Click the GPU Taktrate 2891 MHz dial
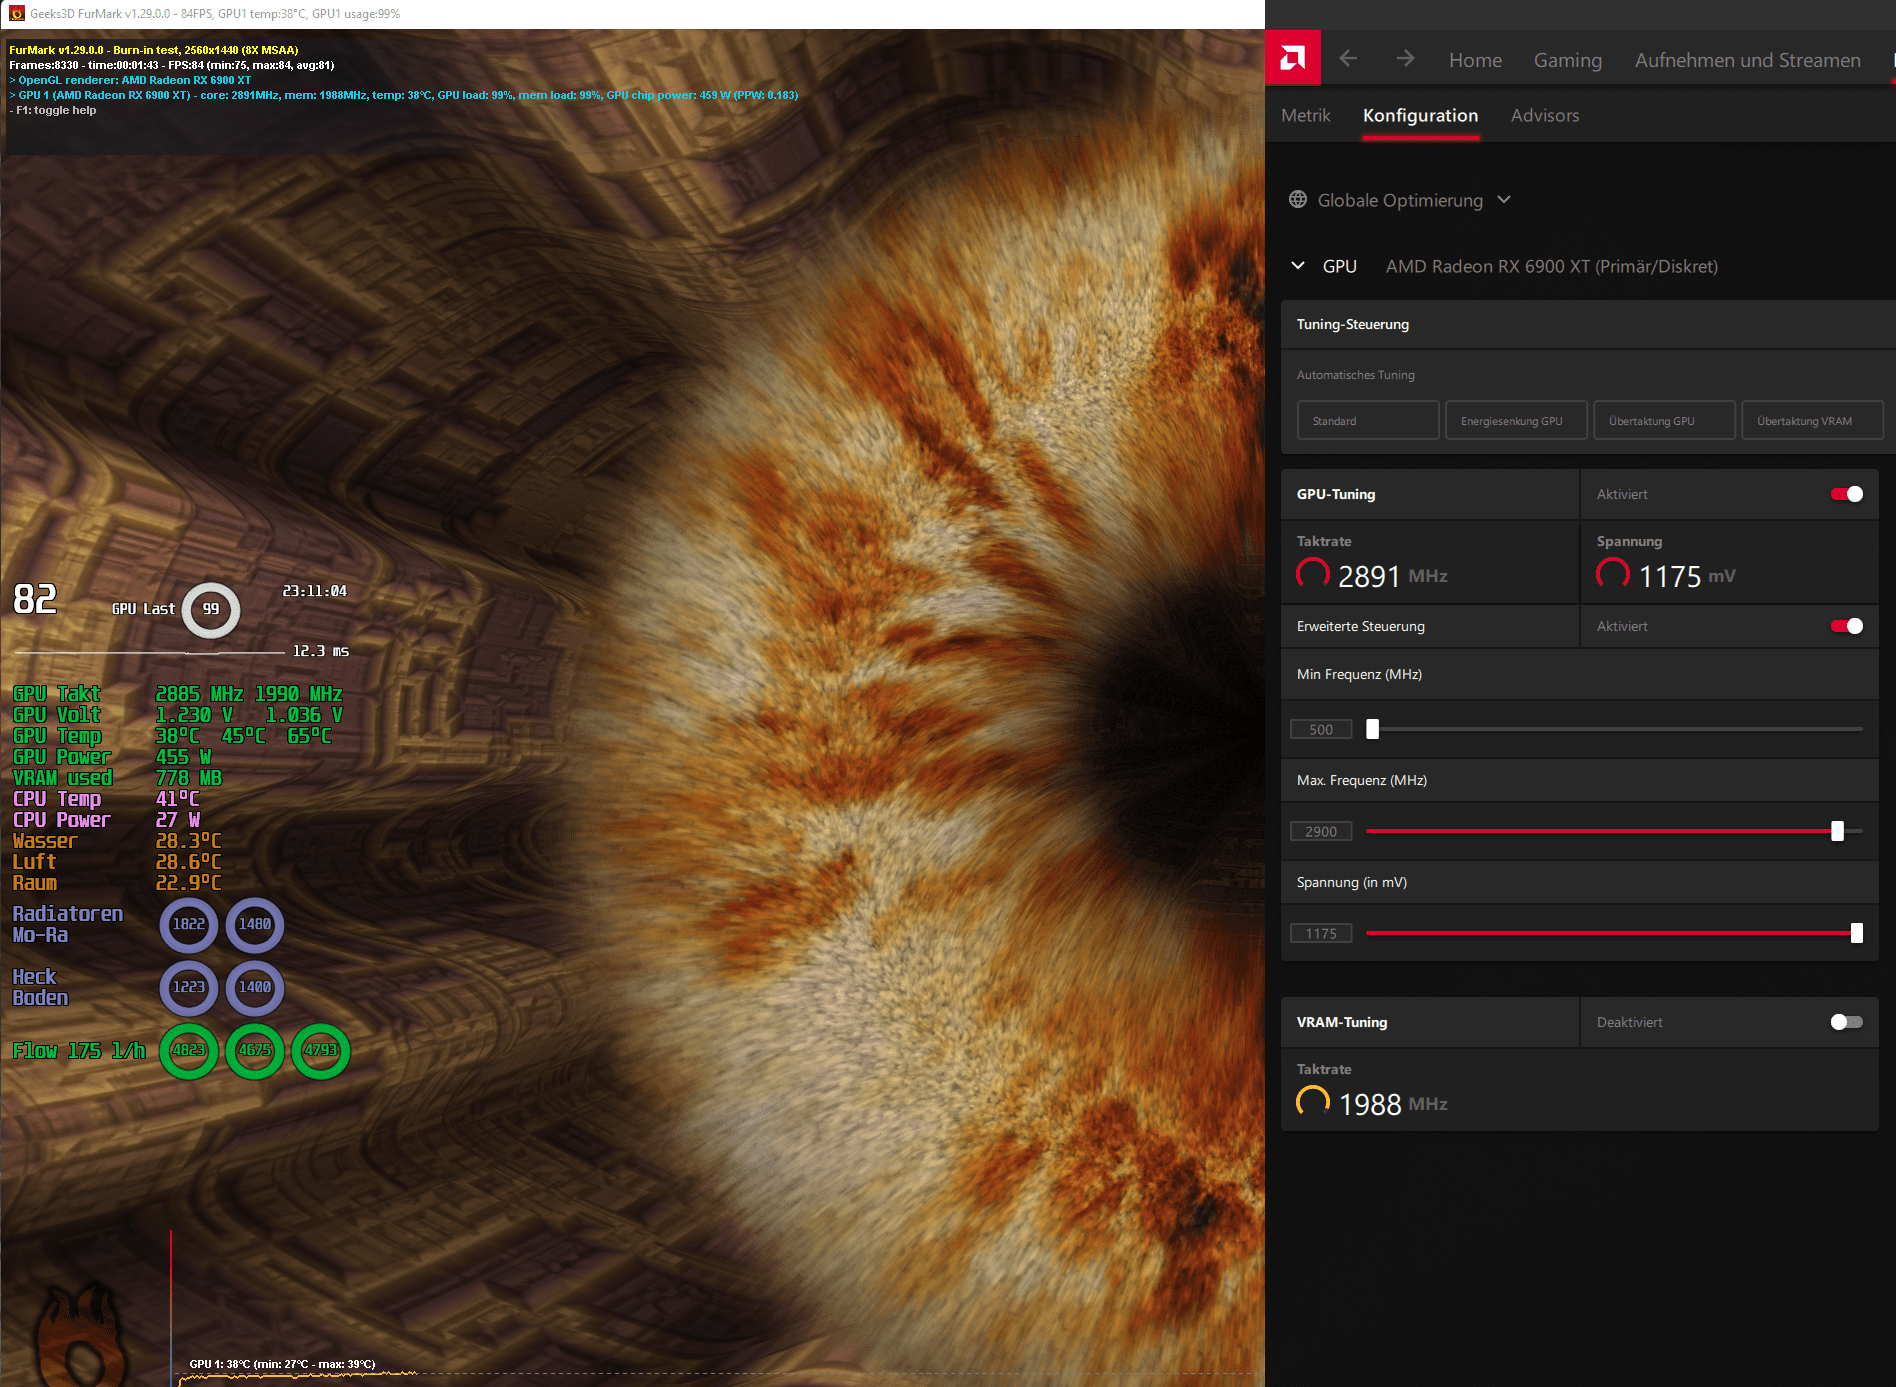 (1313, 574)
